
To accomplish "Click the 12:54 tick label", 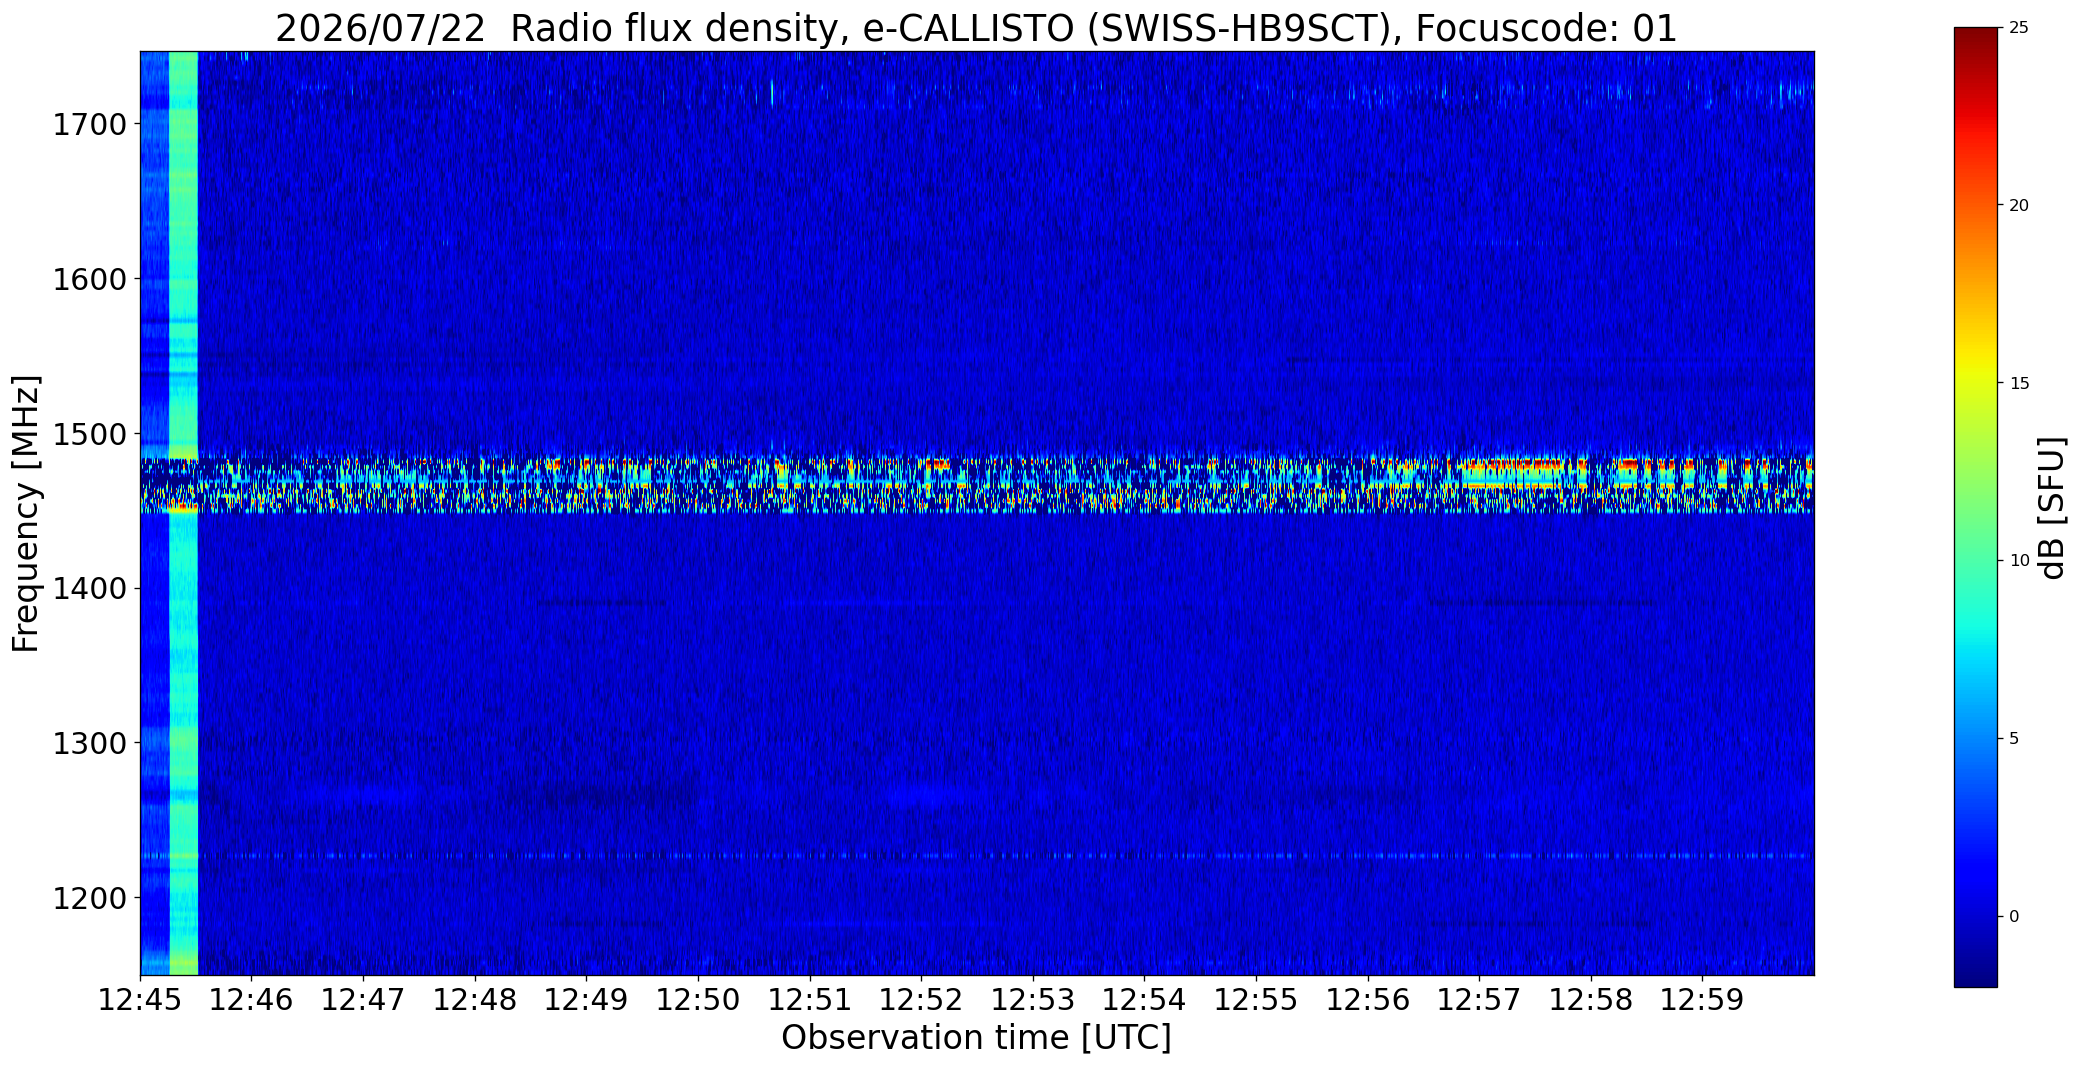I will (x=1144, y=999).
